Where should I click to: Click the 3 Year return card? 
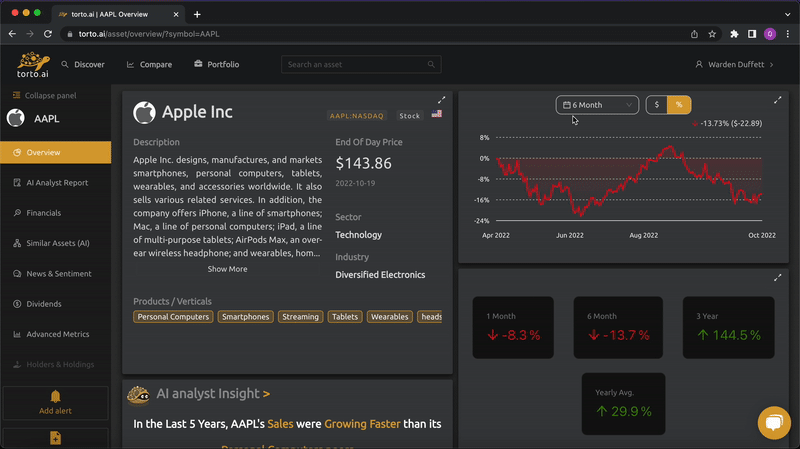pyautogui.click(x=729, y=328)
